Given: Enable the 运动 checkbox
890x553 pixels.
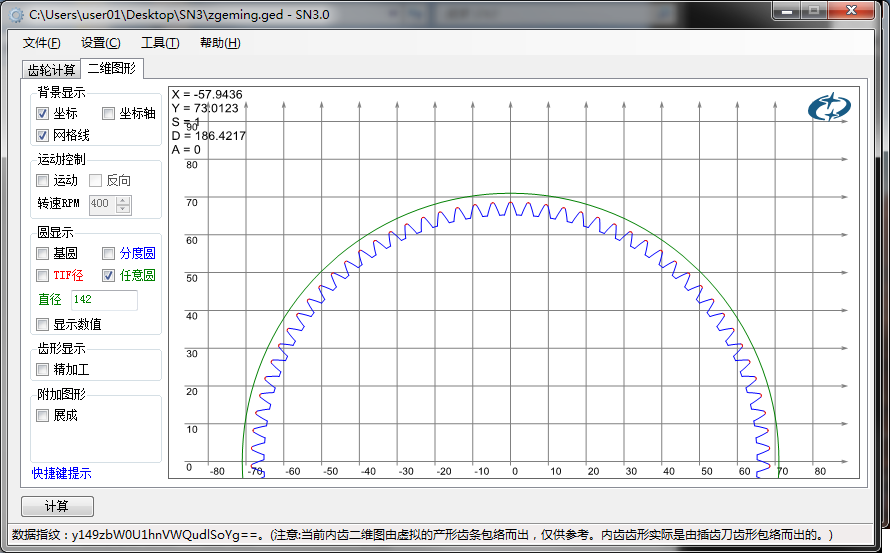Looking at the screenshot, I should point(43,181).
